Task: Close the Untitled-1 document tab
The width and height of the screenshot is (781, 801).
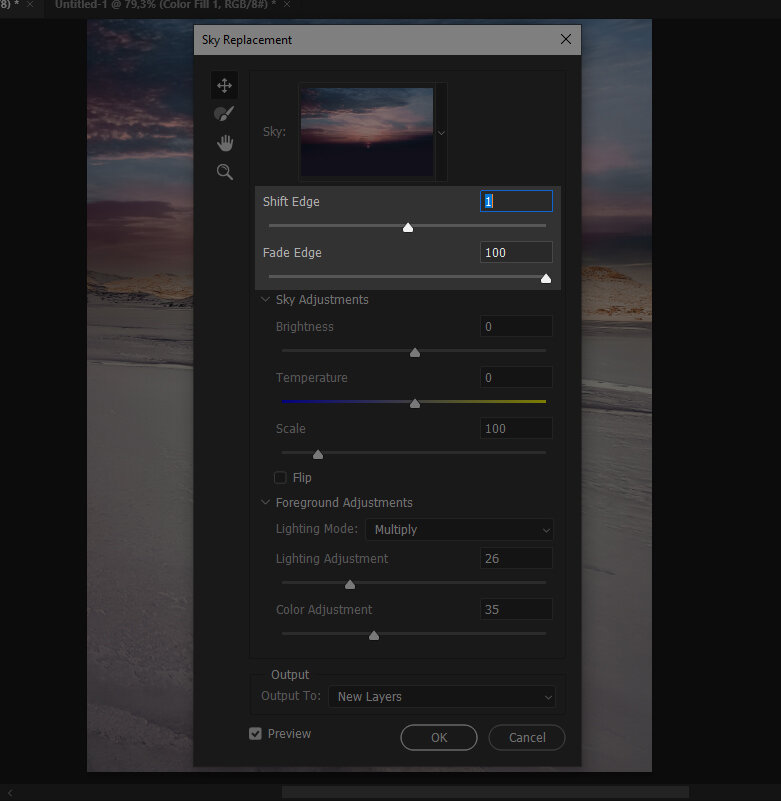Action: 287,5
